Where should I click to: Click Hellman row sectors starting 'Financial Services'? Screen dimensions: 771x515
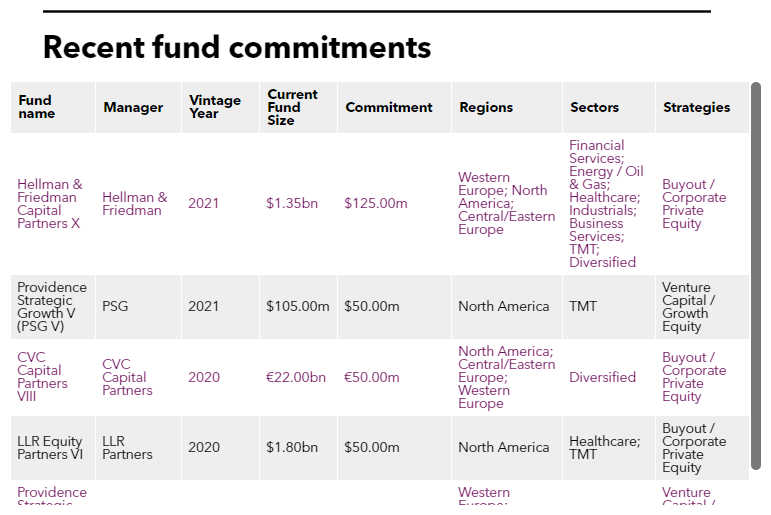tap(606, 204)
